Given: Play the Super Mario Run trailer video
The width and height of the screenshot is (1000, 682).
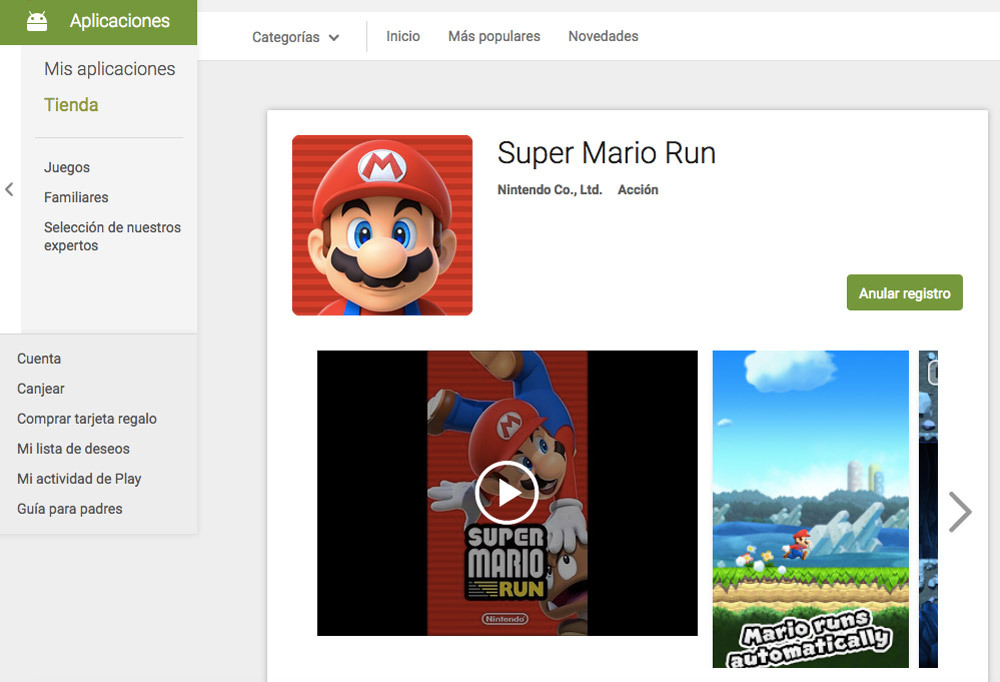Looking at the screenshot, I should [507, 492].
